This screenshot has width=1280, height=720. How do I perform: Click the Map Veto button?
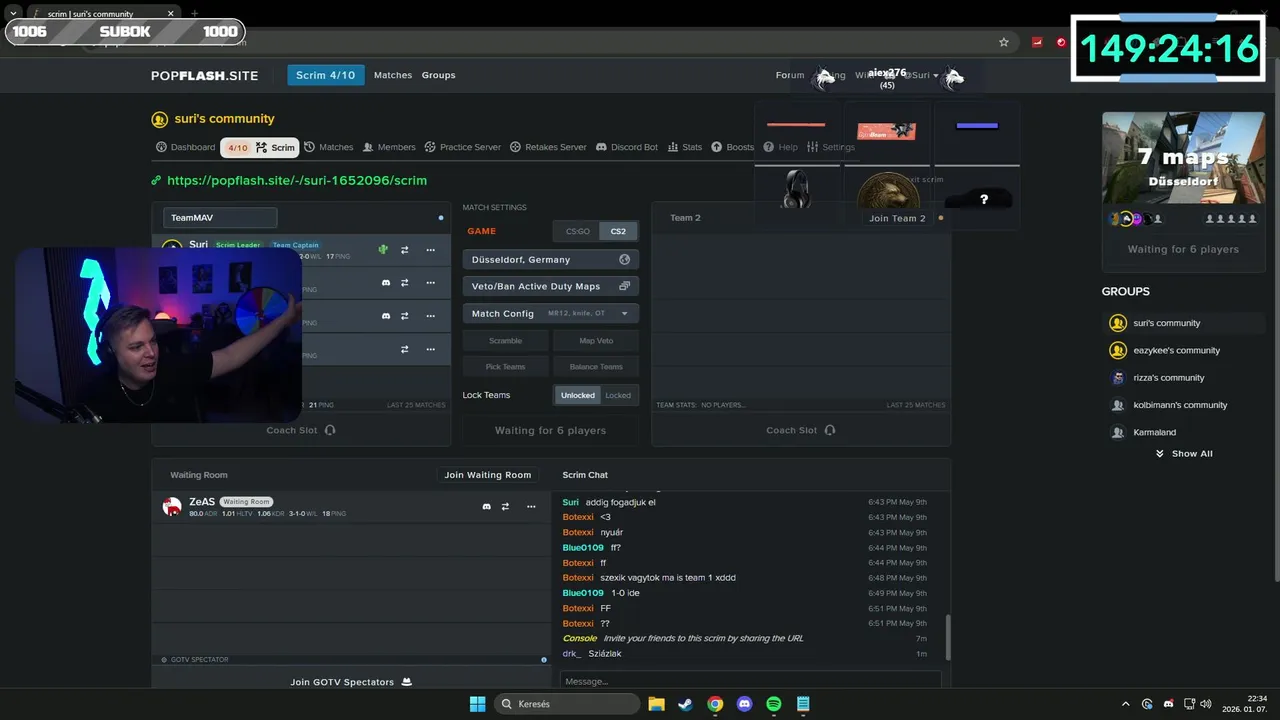pos(596,341)
